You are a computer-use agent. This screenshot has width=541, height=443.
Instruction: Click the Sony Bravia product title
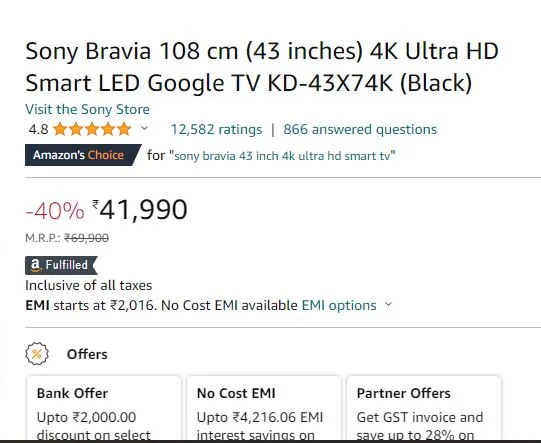[262, 67]
